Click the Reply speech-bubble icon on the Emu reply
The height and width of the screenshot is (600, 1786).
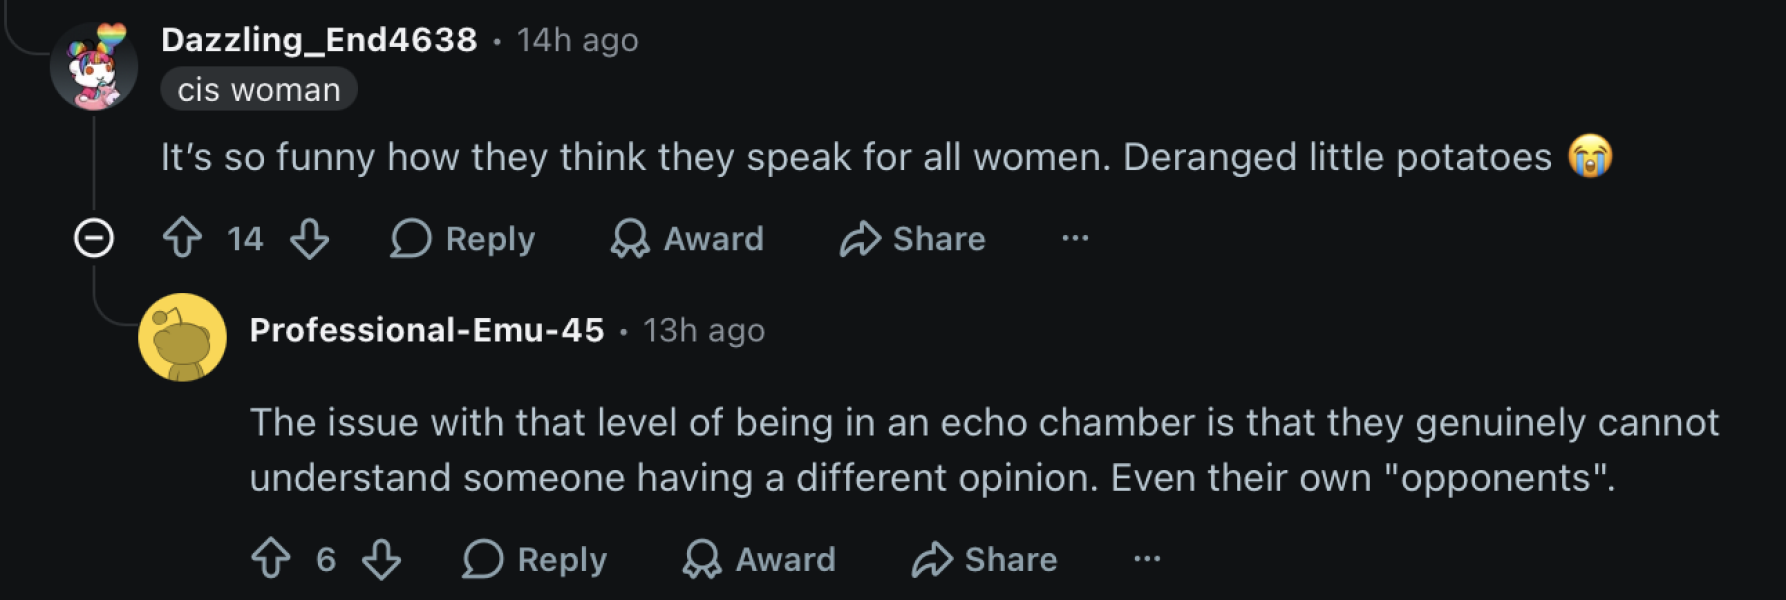482,559
